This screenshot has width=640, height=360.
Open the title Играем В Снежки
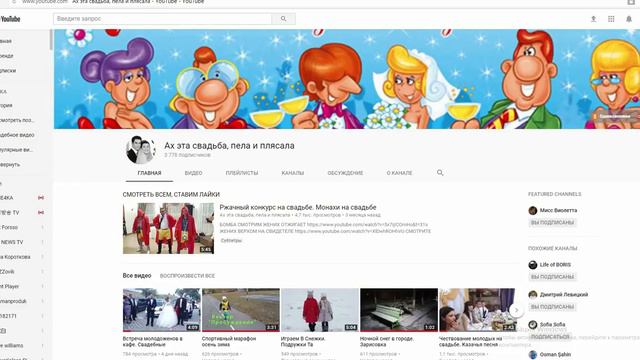[303, 342]
